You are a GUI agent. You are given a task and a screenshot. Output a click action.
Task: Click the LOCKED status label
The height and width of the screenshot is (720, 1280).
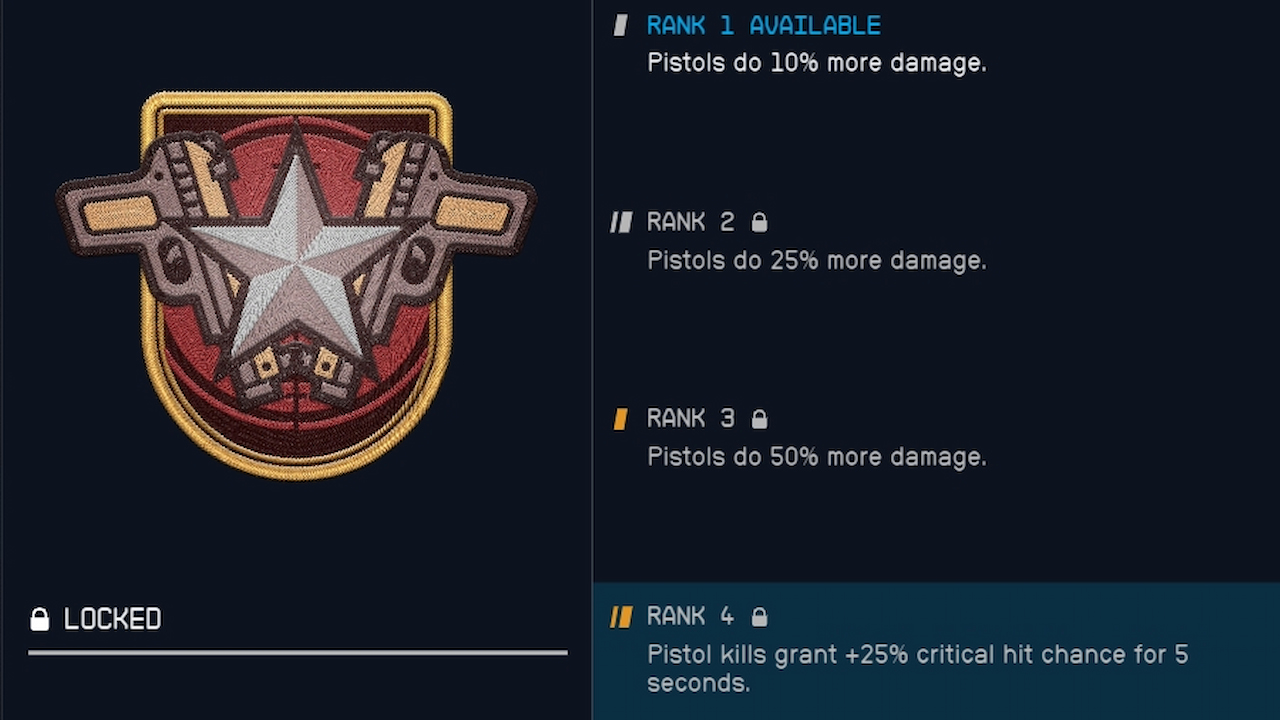(x=112, y=619)
